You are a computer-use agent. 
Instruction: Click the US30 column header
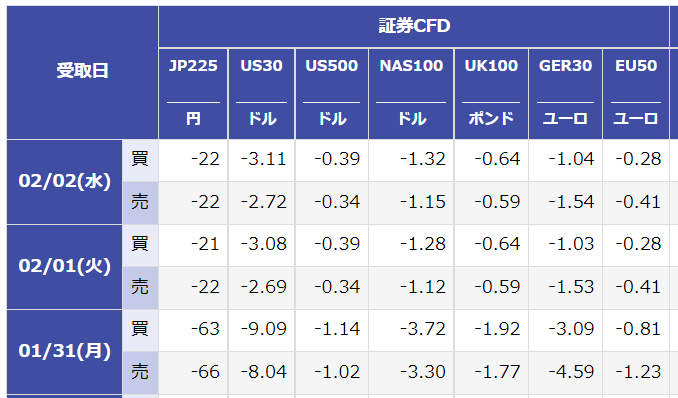tap(262, 94)
